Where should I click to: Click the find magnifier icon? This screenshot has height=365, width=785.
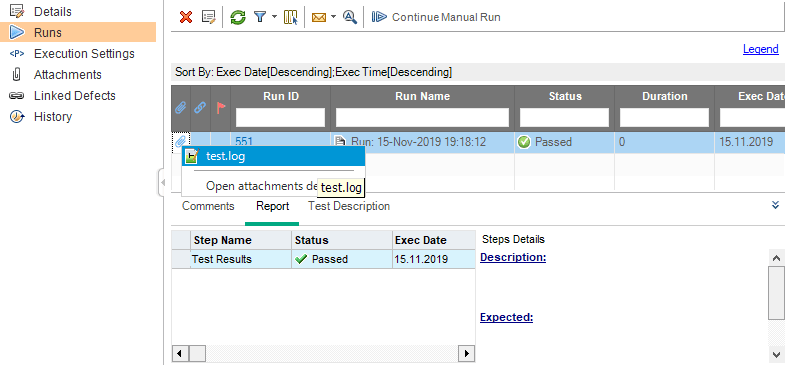point(349,18)
